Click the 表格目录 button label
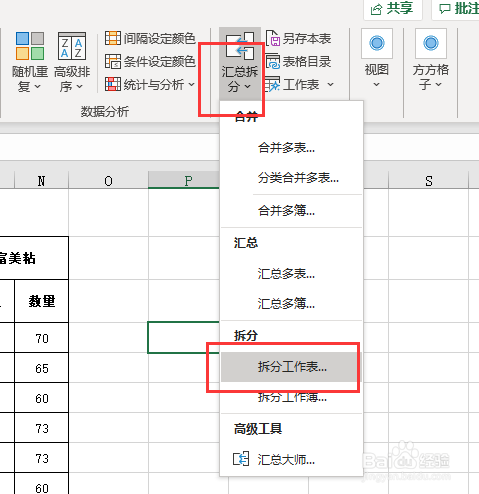The image size is (479, 494). [x=307, y=61]
